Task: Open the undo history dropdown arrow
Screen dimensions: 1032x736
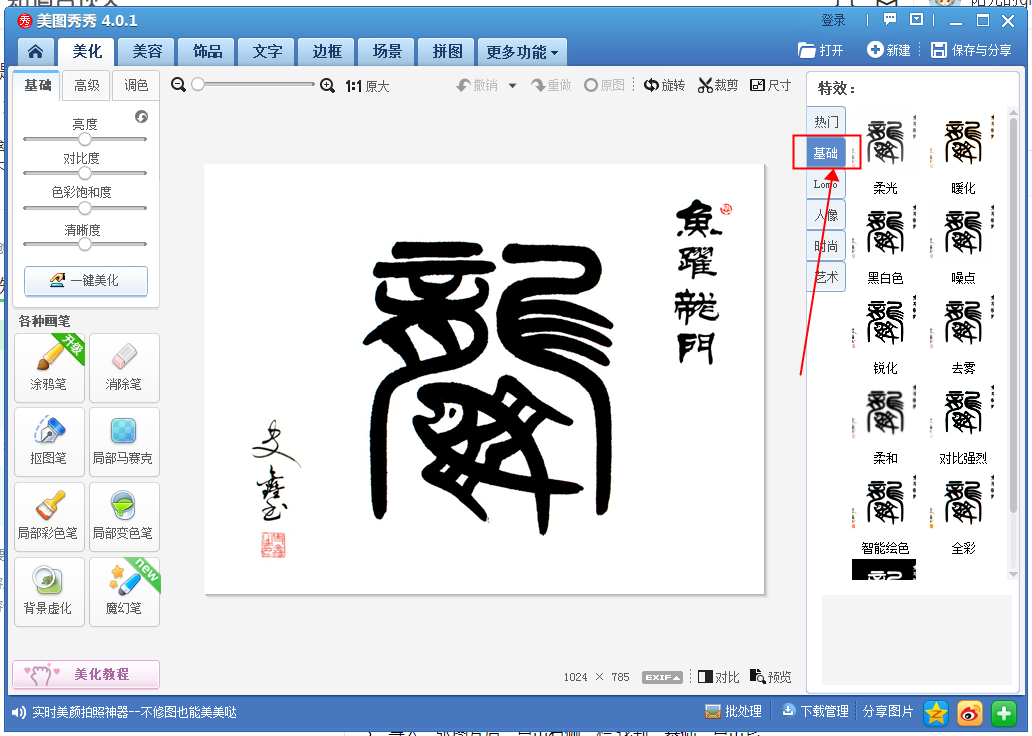Action: click(x=512, y=86)
